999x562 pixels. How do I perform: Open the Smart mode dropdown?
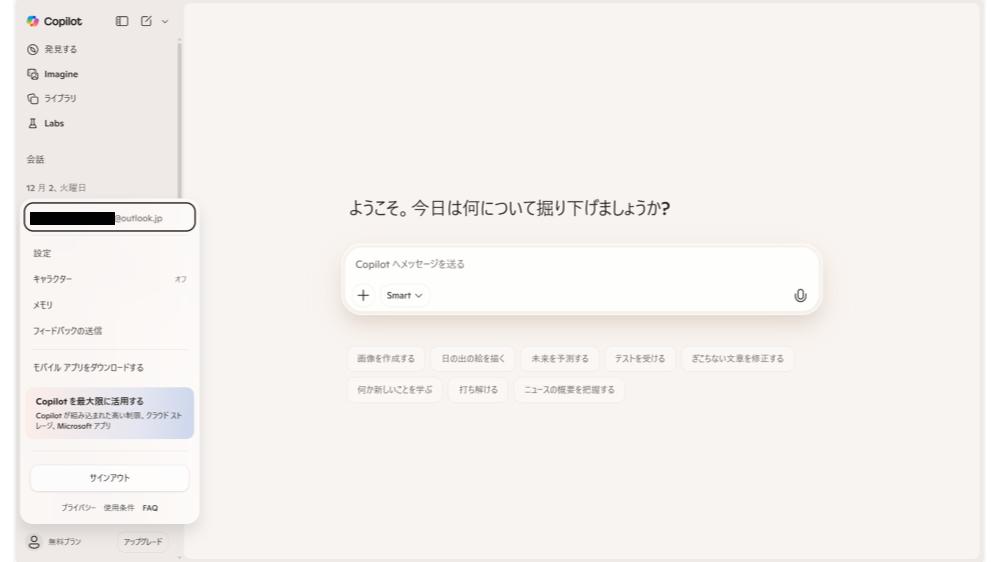coord(405,295)
